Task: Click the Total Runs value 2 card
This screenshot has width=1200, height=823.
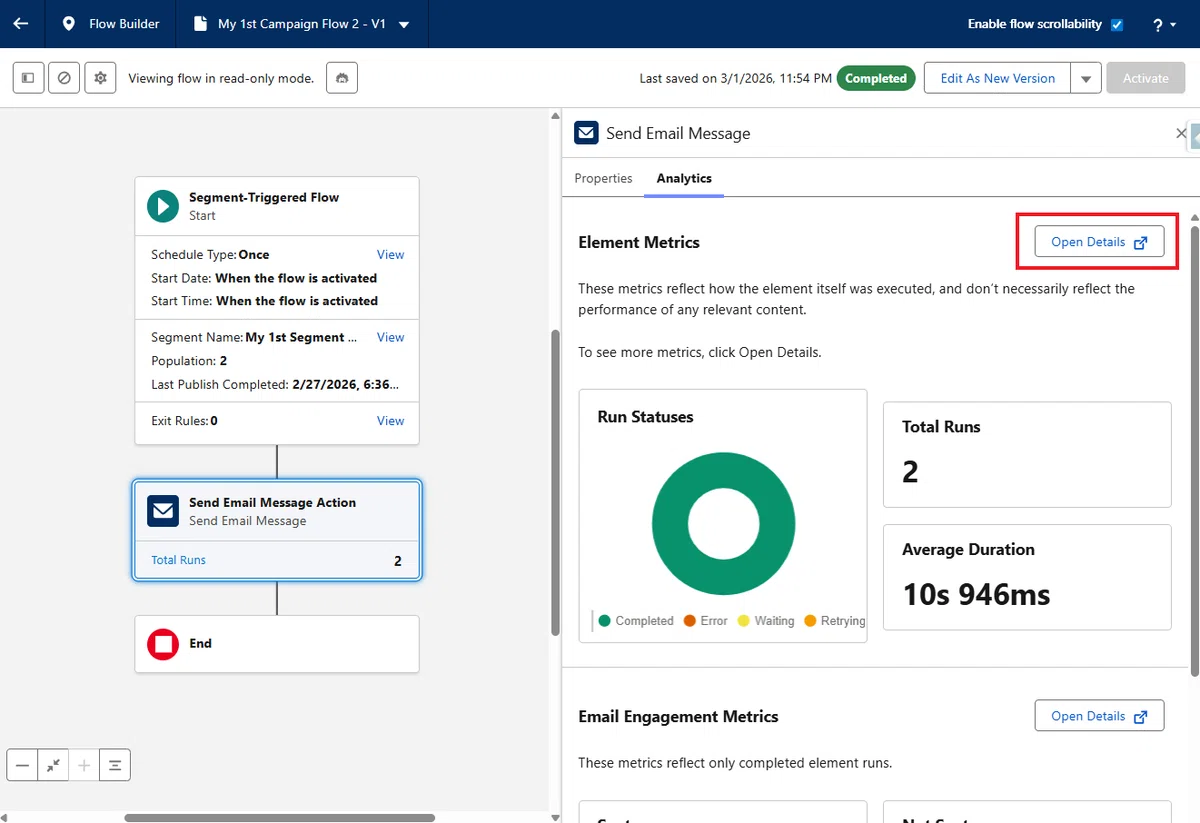Action: click(x=1027, y=455)
